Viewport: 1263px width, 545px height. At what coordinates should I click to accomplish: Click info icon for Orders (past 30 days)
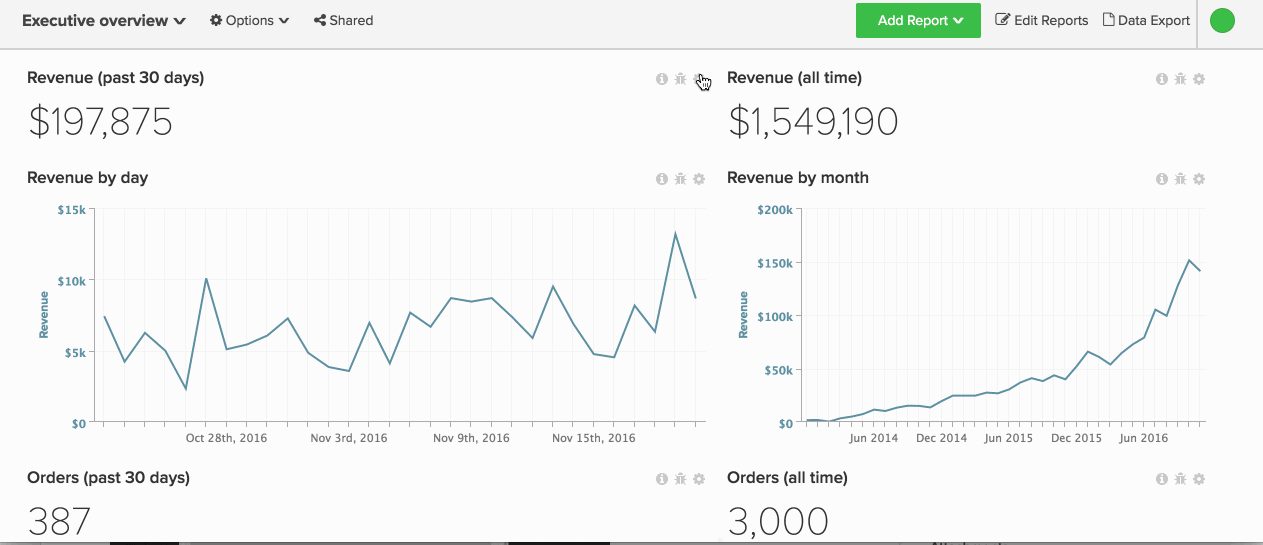662,479
